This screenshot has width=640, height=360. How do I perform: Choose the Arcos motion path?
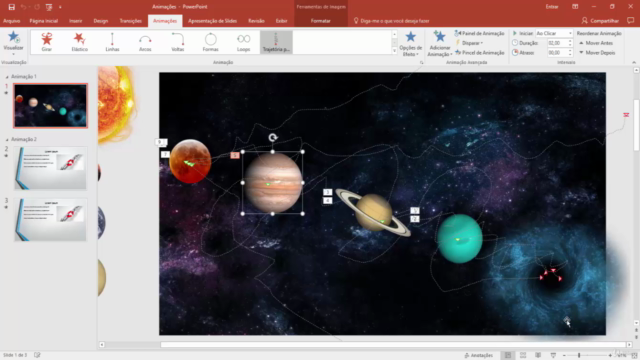[x=145, y=42]
